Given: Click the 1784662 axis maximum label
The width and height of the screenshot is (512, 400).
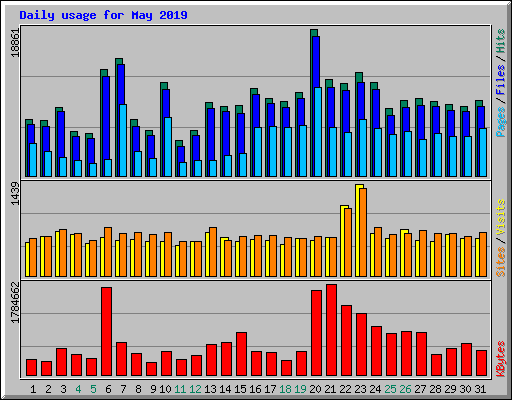Looking at the screenshot, I should [15, 303].
